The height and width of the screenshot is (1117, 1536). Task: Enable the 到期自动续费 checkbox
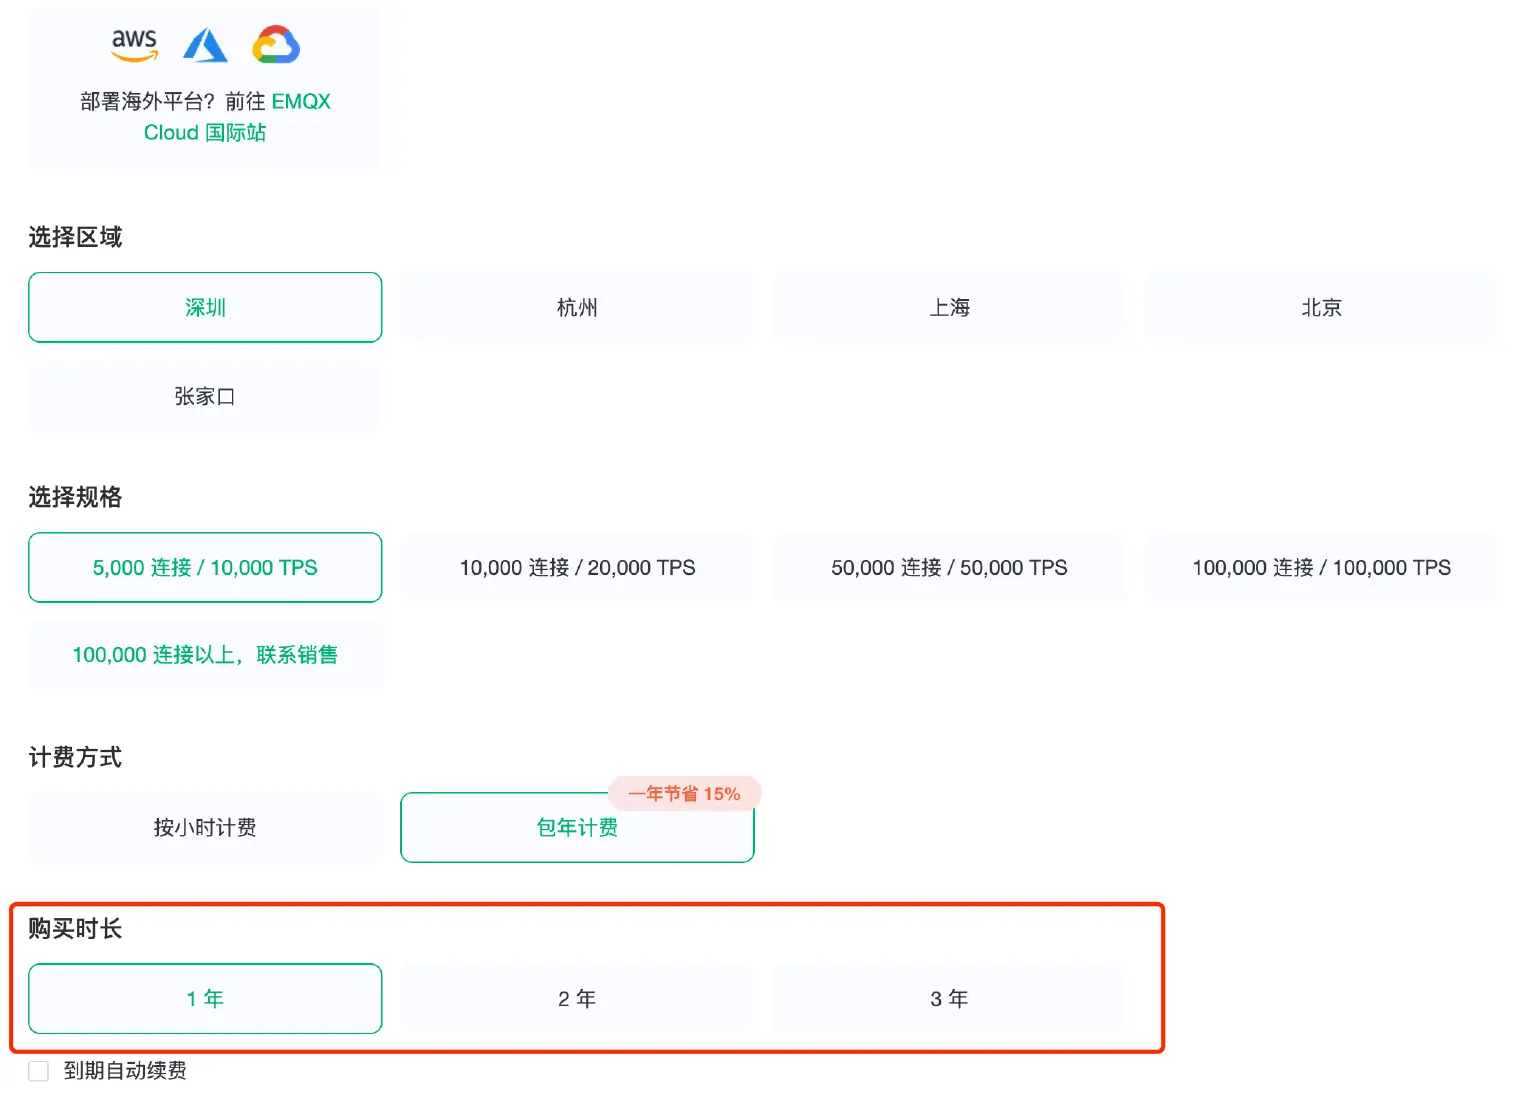(39, 1071)
